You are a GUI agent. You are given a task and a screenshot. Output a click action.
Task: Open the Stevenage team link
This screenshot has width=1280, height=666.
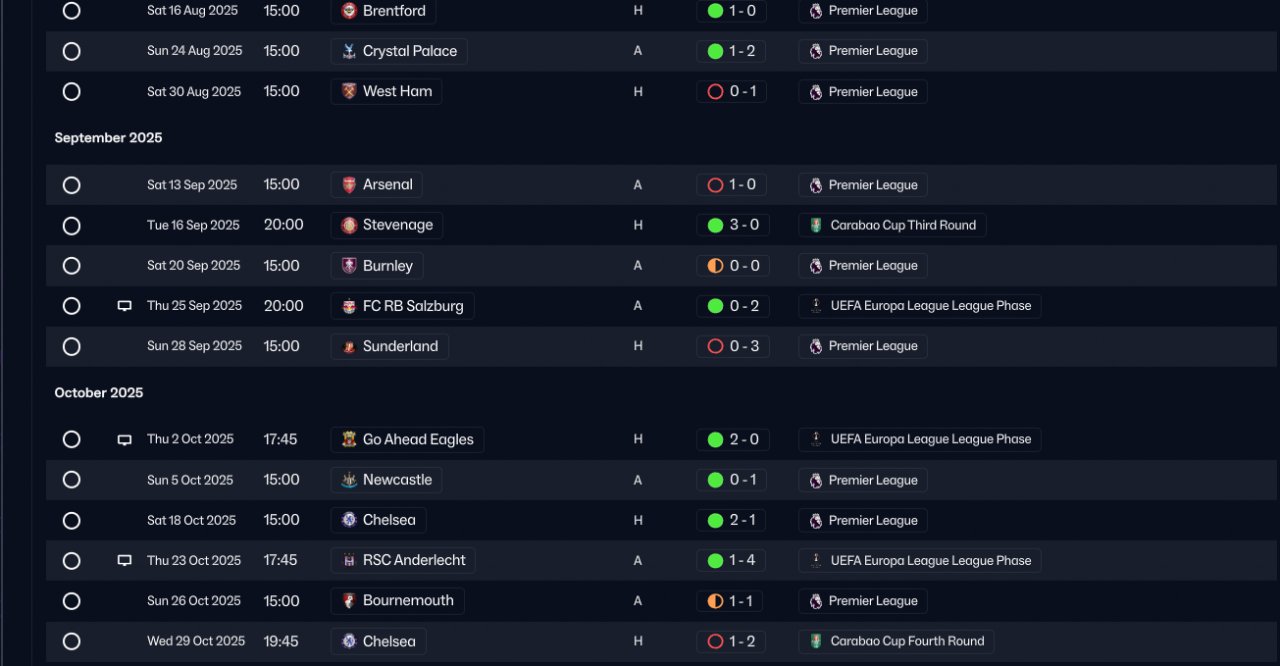pos(387,225)
